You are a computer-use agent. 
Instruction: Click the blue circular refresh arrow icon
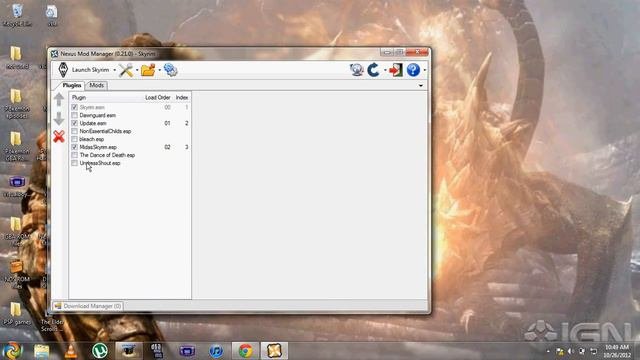pyautogui.click(x=373, y=70)
